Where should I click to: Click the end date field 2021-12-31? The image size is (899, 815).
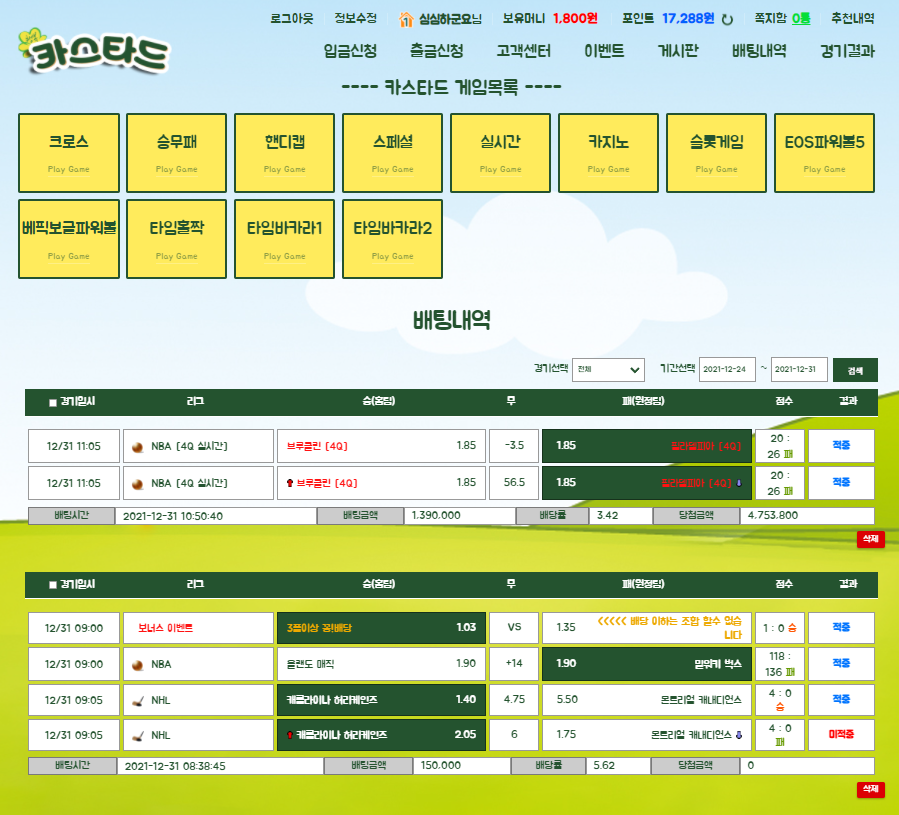point(799,369)
